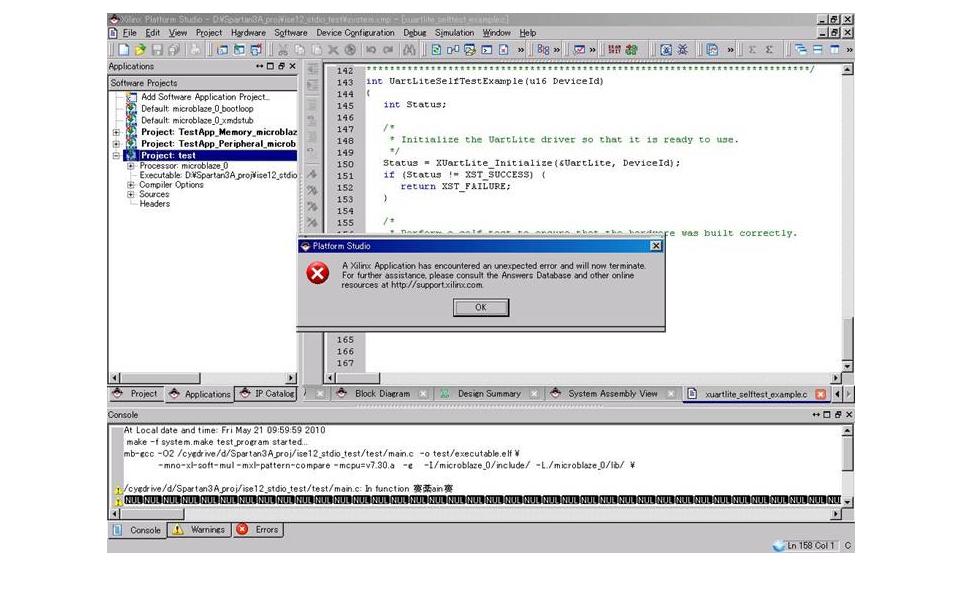Click the red error icon in dialog

click(318, 273)
